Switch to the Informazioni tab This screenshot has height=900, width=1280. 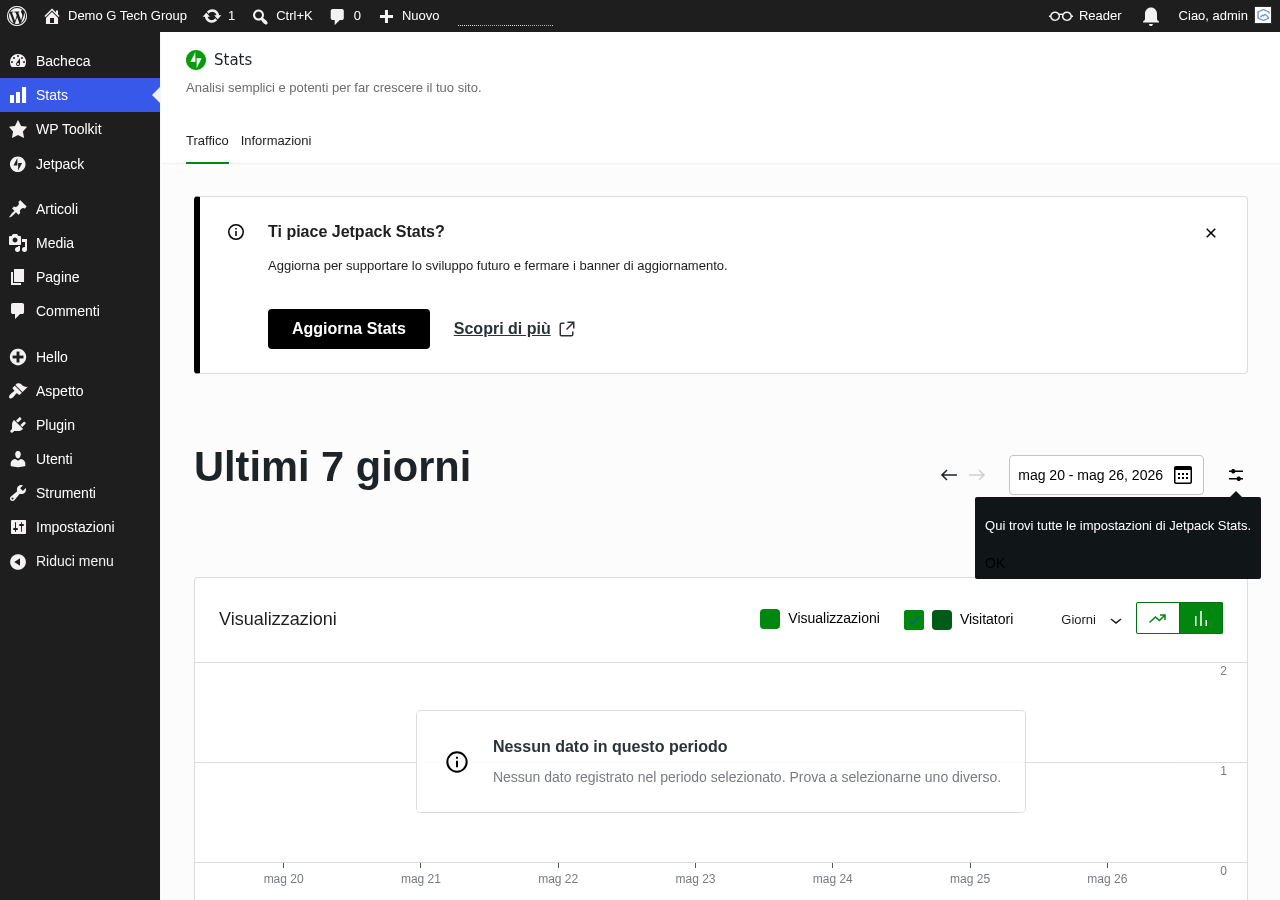tap(276, 140)
